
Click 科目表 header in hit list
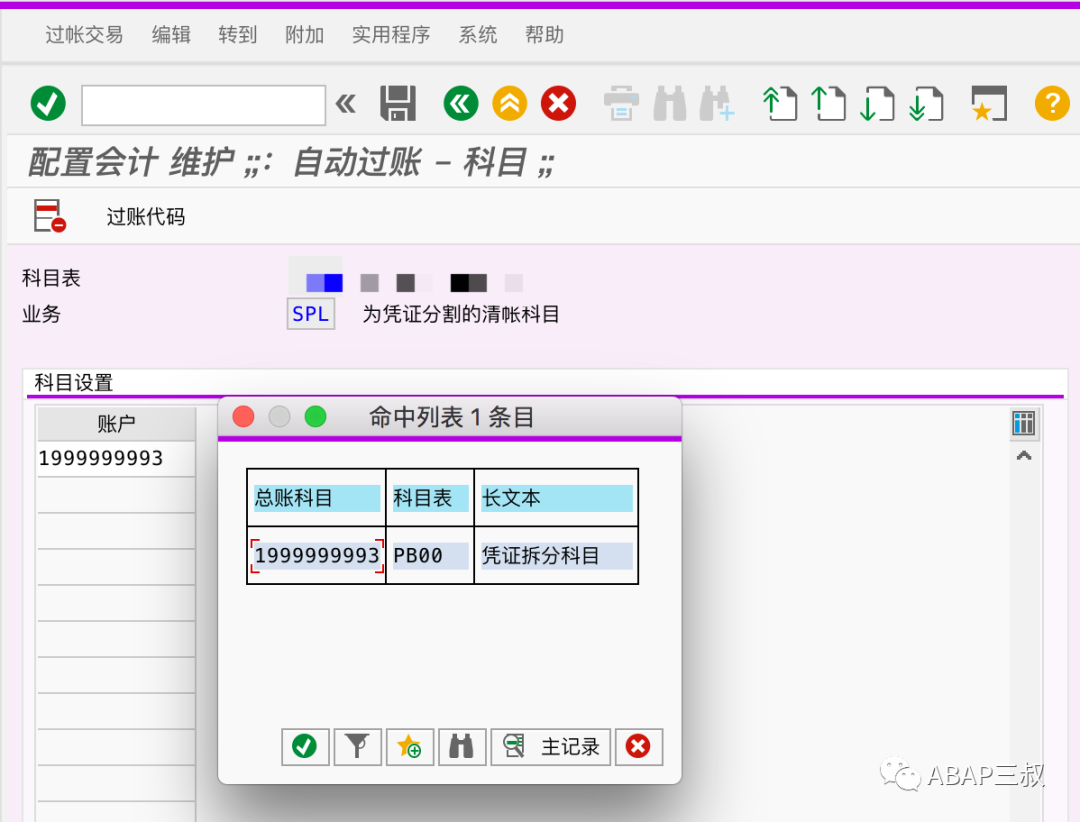pyautogui.click(x=430, y=497)
